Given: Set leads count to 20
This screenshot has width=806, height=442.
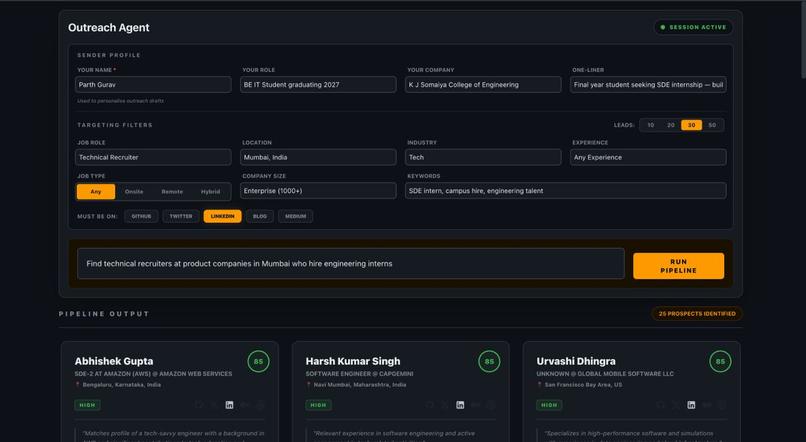Looking at the screenshot, I should tap(671, 125).
